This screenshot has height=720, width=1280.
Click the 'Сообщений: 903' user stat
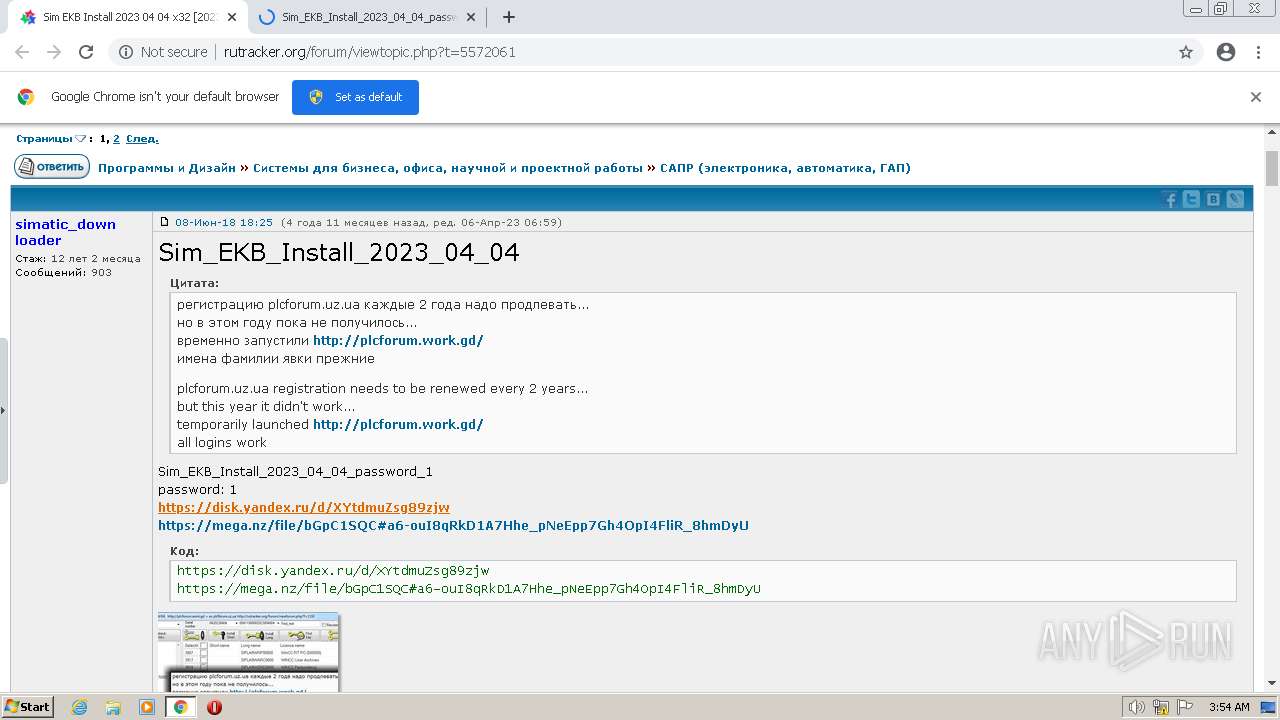tap(64, 272)
